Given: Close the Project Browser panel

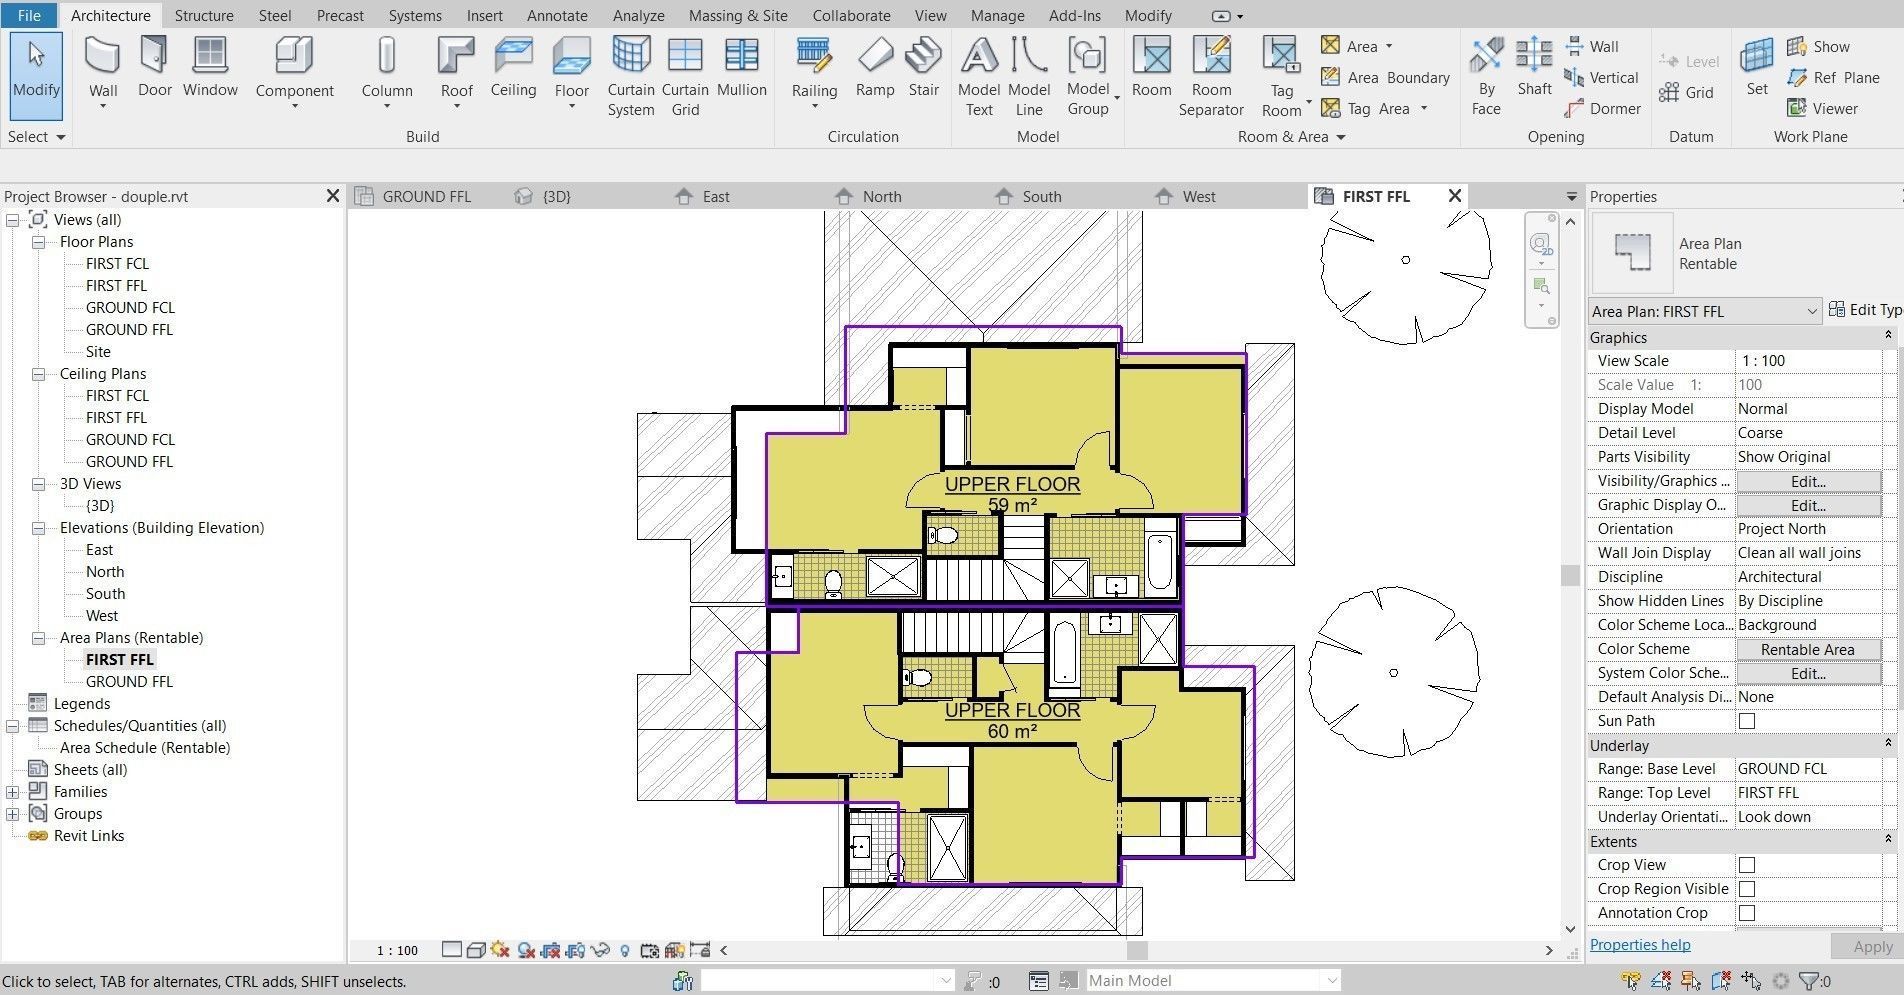Looking at the screenshot, I should (333, 196).
